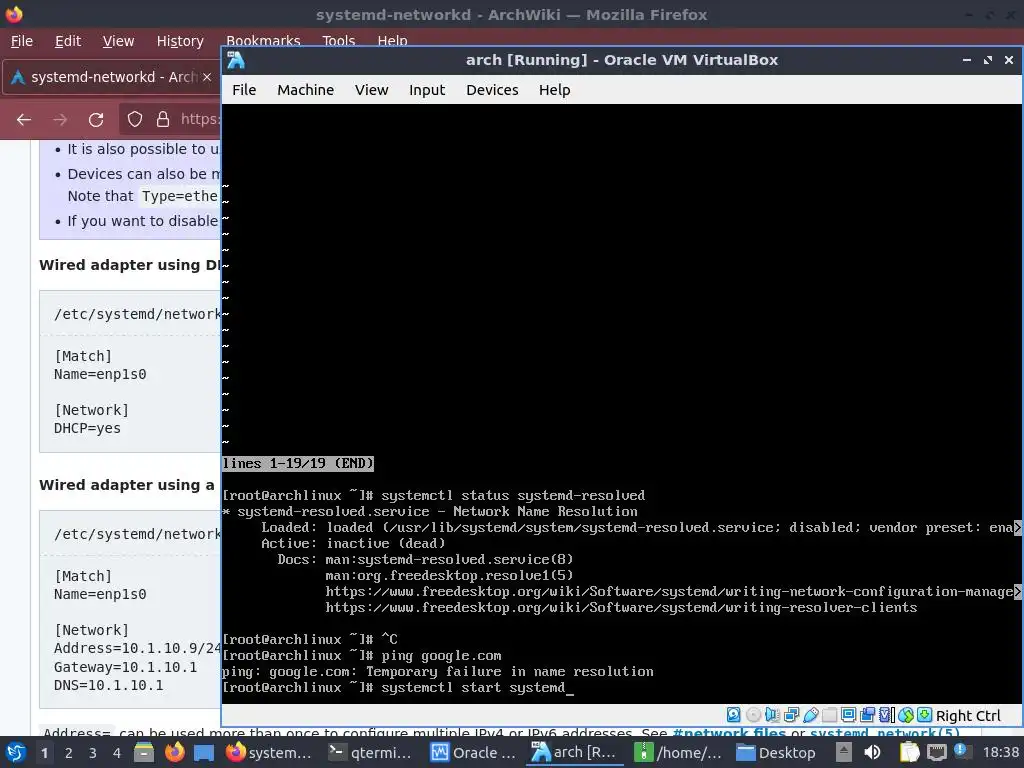Open the VirtualBox Help menu
The image size is (1024, 768).
pos(554,90)
